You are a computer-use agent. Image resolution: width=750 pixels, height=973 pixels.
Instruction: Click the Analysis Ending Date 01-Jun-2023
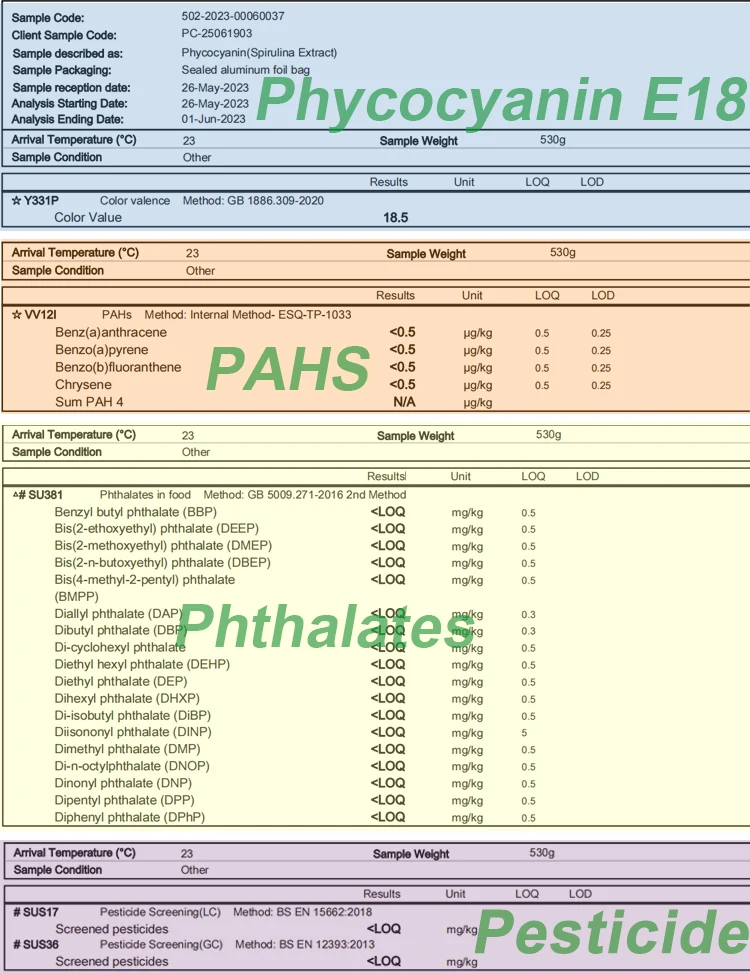click(215, 120)
